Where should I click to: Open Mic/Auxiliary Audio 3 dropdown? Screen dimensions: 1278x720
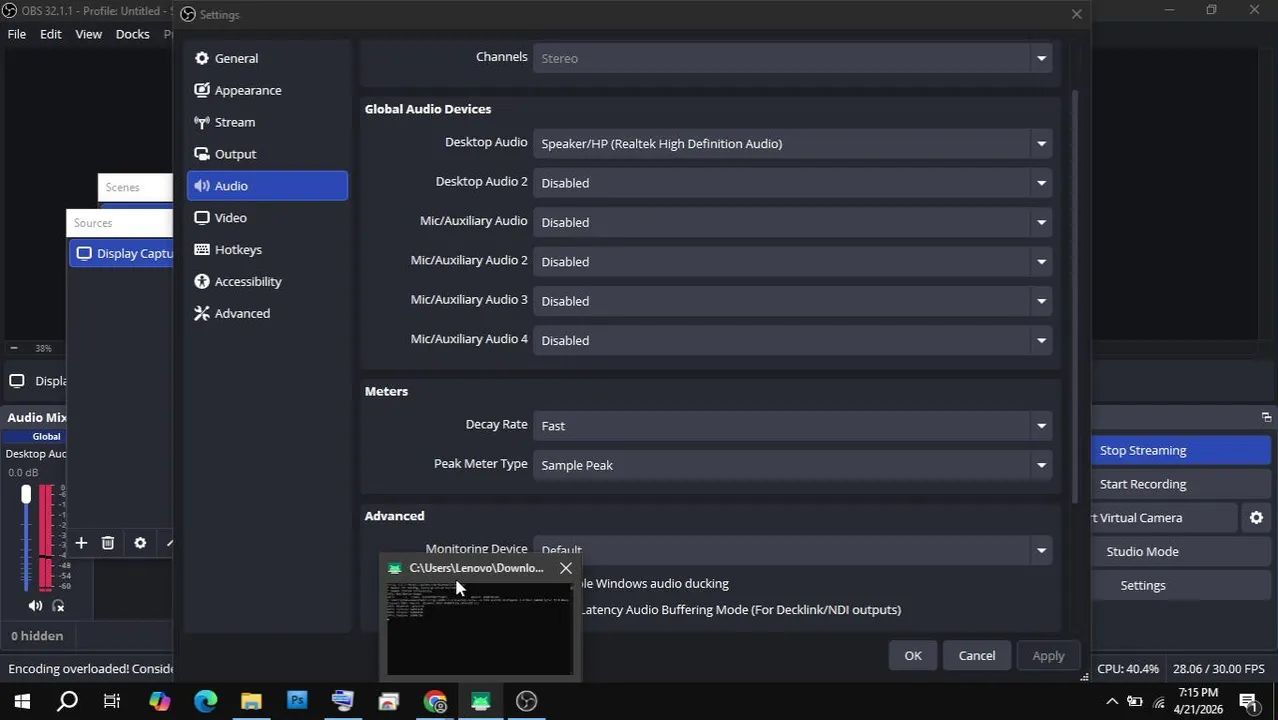click(x=792, y=301)
